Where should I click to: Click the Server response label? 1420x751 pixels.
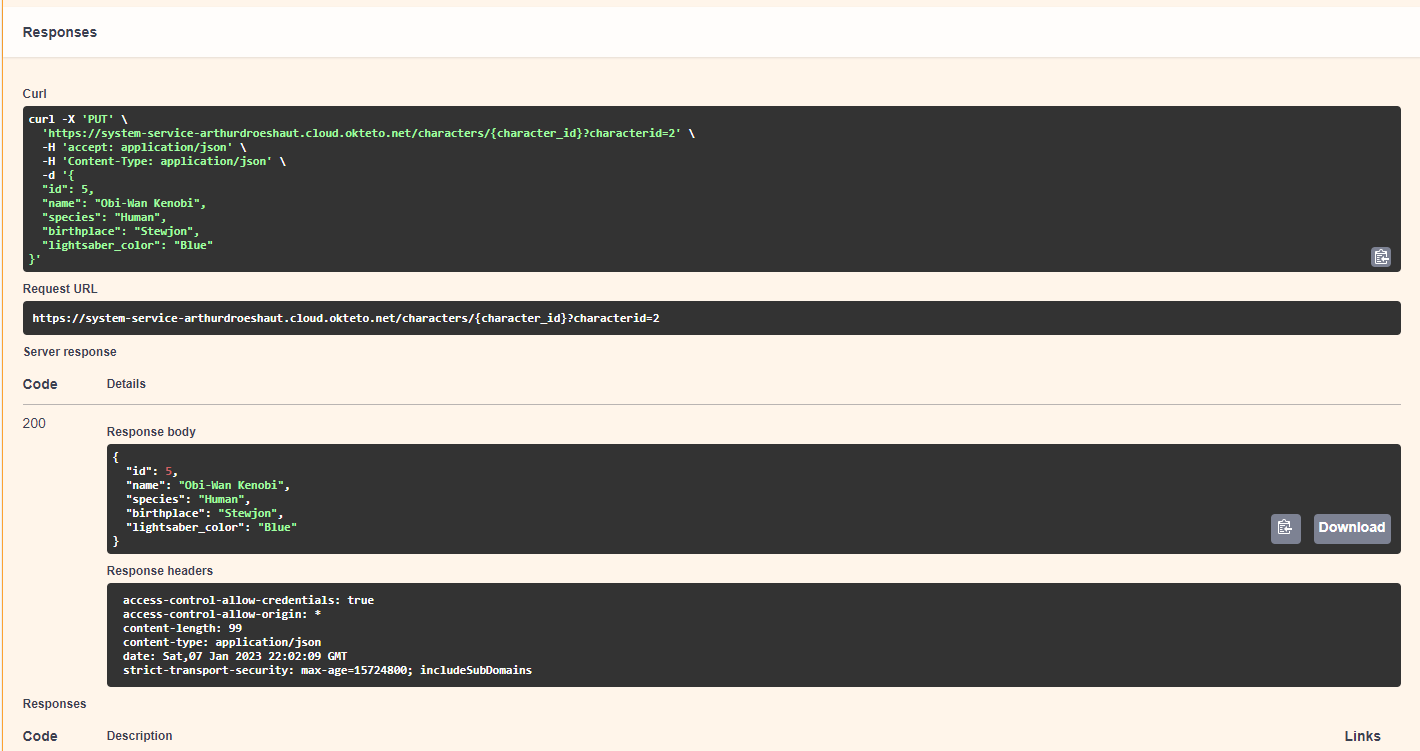69,351
